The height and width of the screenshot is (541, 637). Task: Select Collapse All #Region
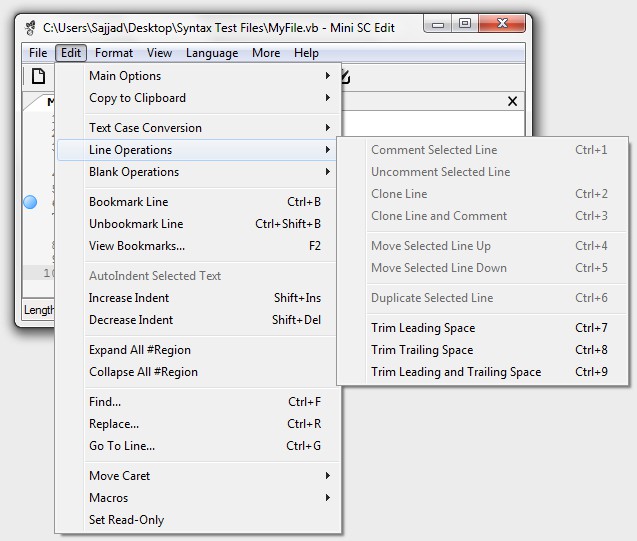[x=197, y=372]
